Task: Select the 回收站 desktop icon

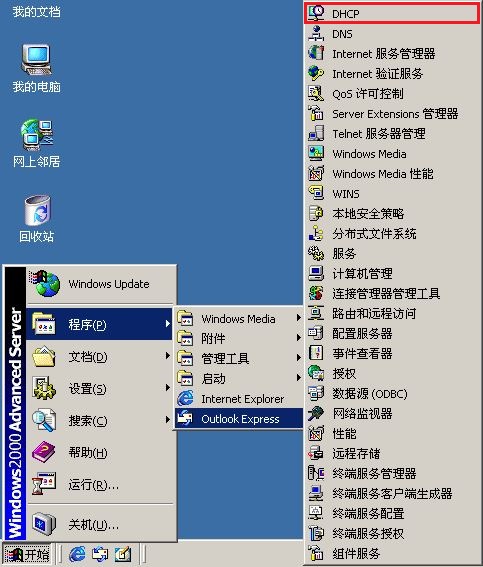Action: click(36, 219)
